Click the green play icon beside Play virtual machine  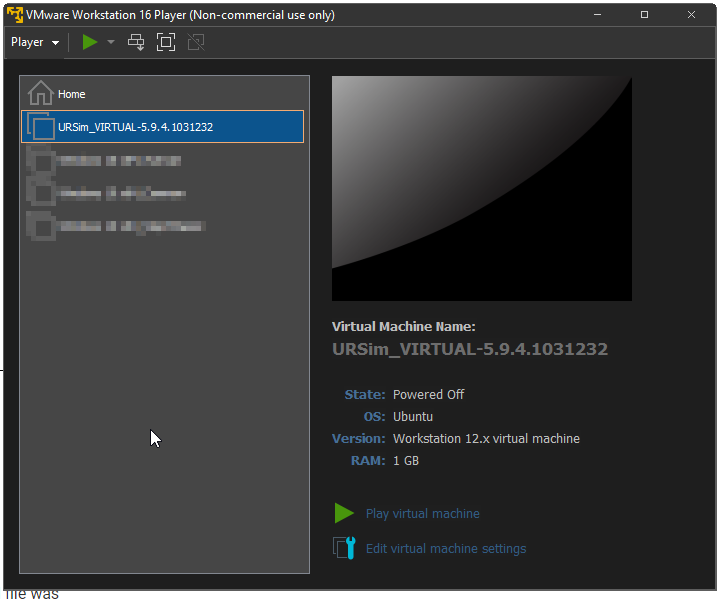point(344,513)
